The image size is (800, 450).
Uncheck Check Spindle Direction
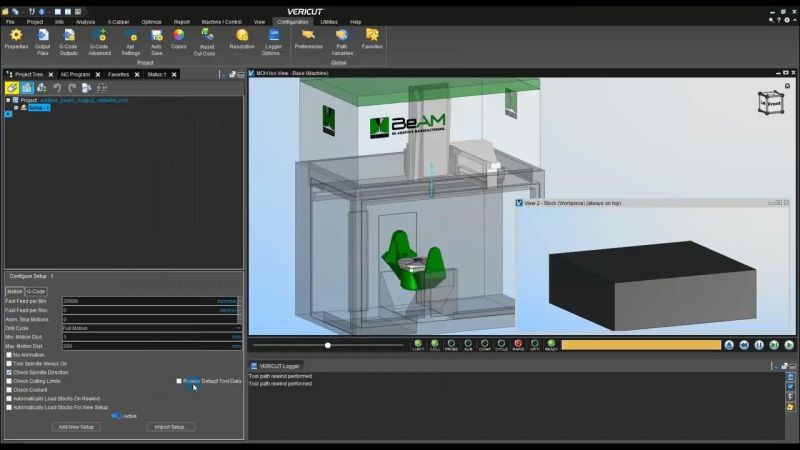pyautogui.click(x=10, y=372)
